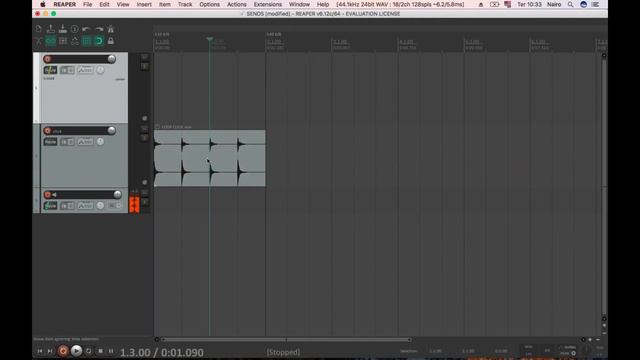Open the Apple menu
The height and width of the screenshot is (360, 640).
[42, 4]
